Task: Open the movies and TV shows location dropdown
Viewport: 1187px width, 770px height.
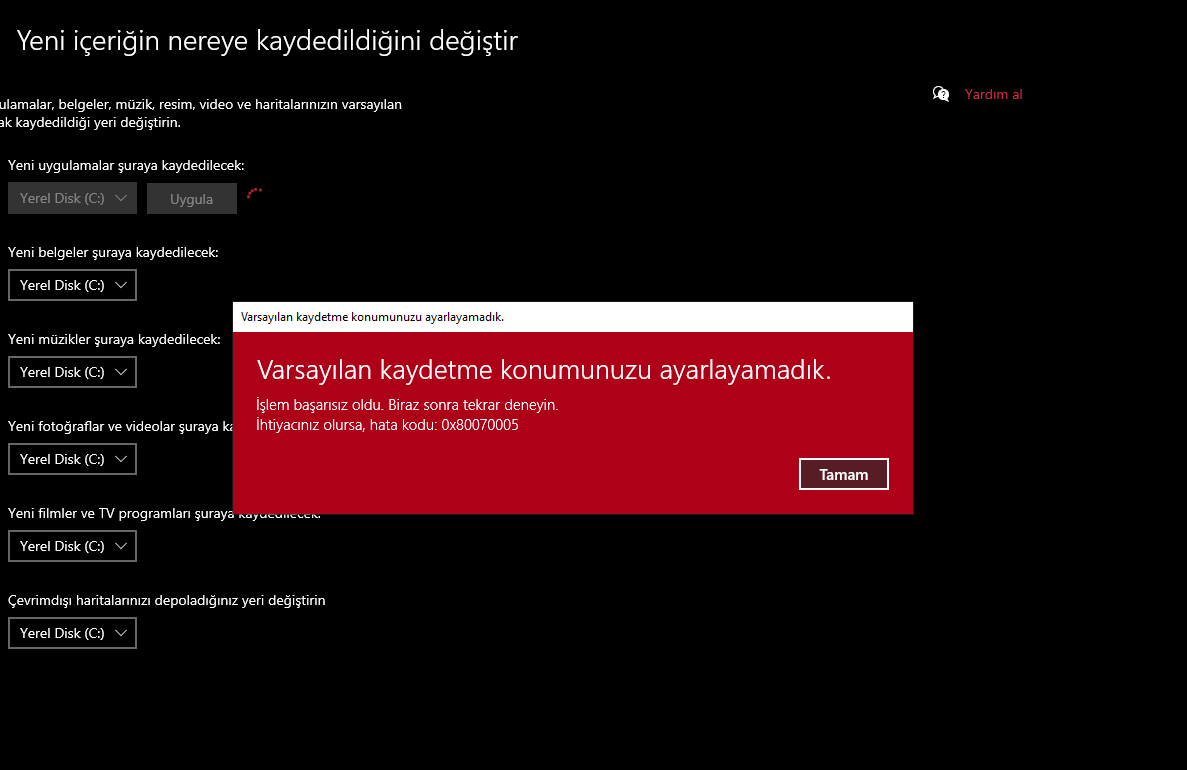Action: [73, 547]
